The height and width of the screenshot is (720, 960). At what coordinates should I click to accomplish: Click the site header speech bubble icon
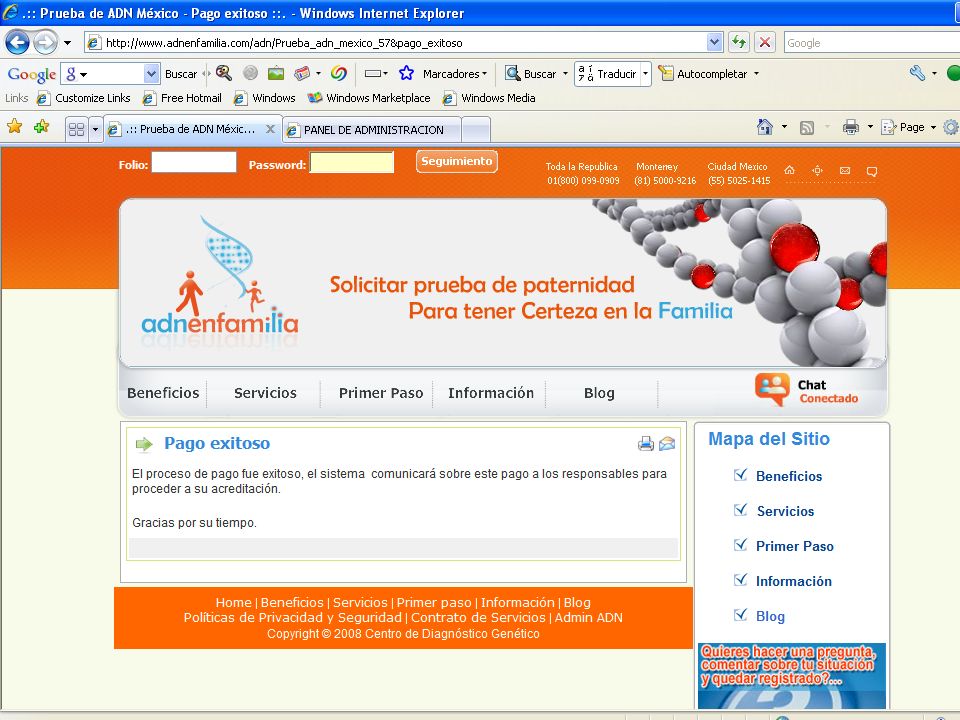872,171
